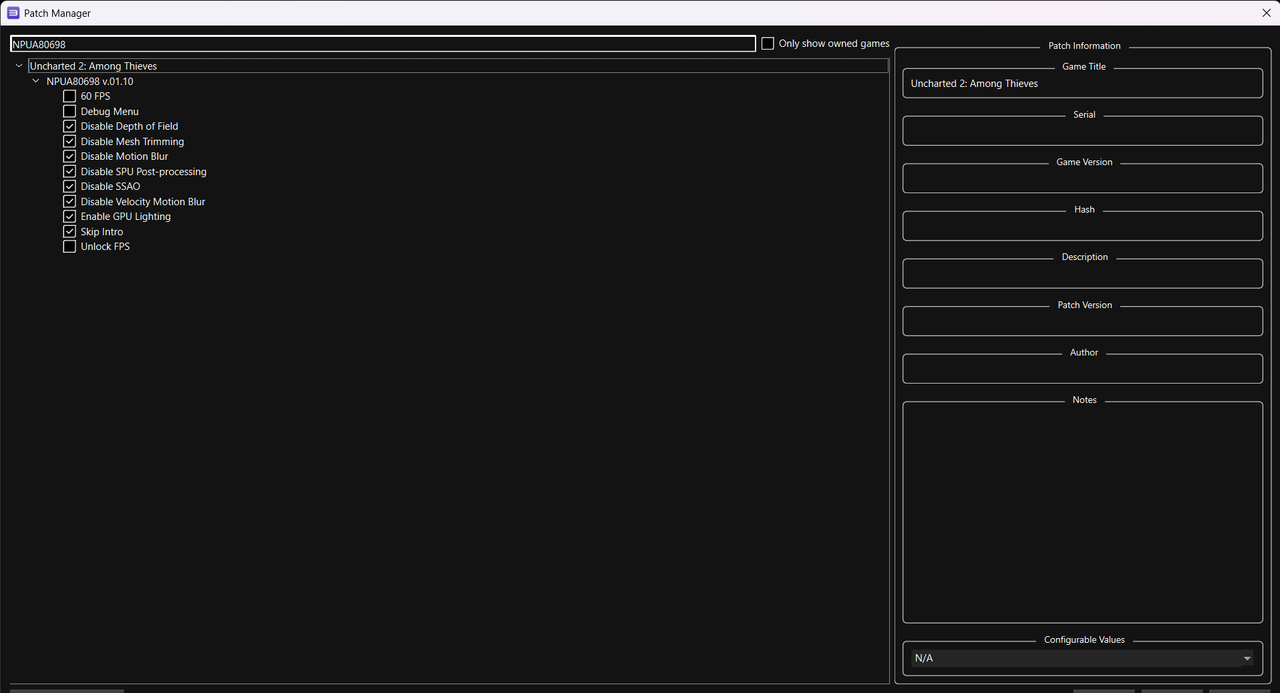Collapse Uncharted 2: Among Thieves tree node
1280x693 pixels.
coord(19,66)
